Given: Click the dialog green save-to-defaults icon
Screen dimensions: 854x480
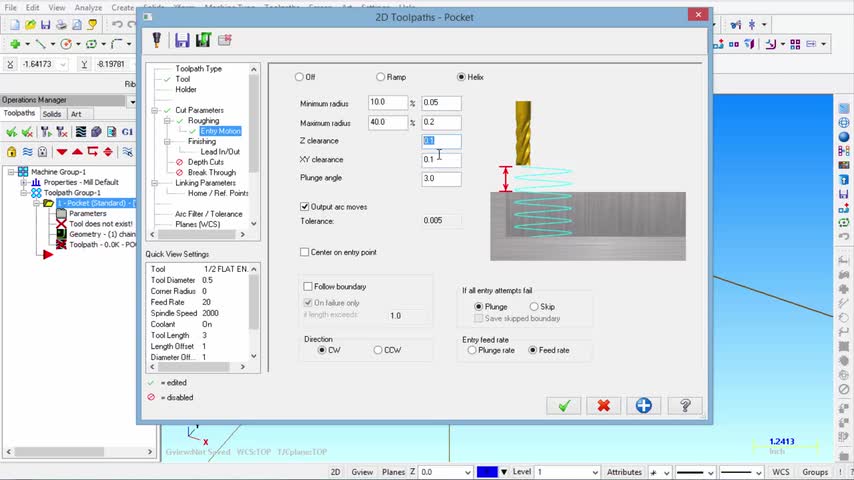Looking at the screenshot, I should pyautogui.click(x=203, y=40).
